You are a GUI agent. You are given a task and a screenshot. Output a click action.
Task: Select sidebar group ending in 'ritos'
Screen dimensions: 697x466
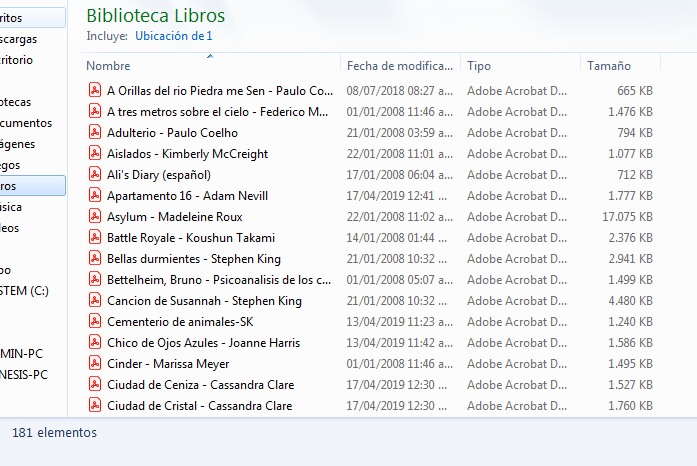(x=32, y=18)
